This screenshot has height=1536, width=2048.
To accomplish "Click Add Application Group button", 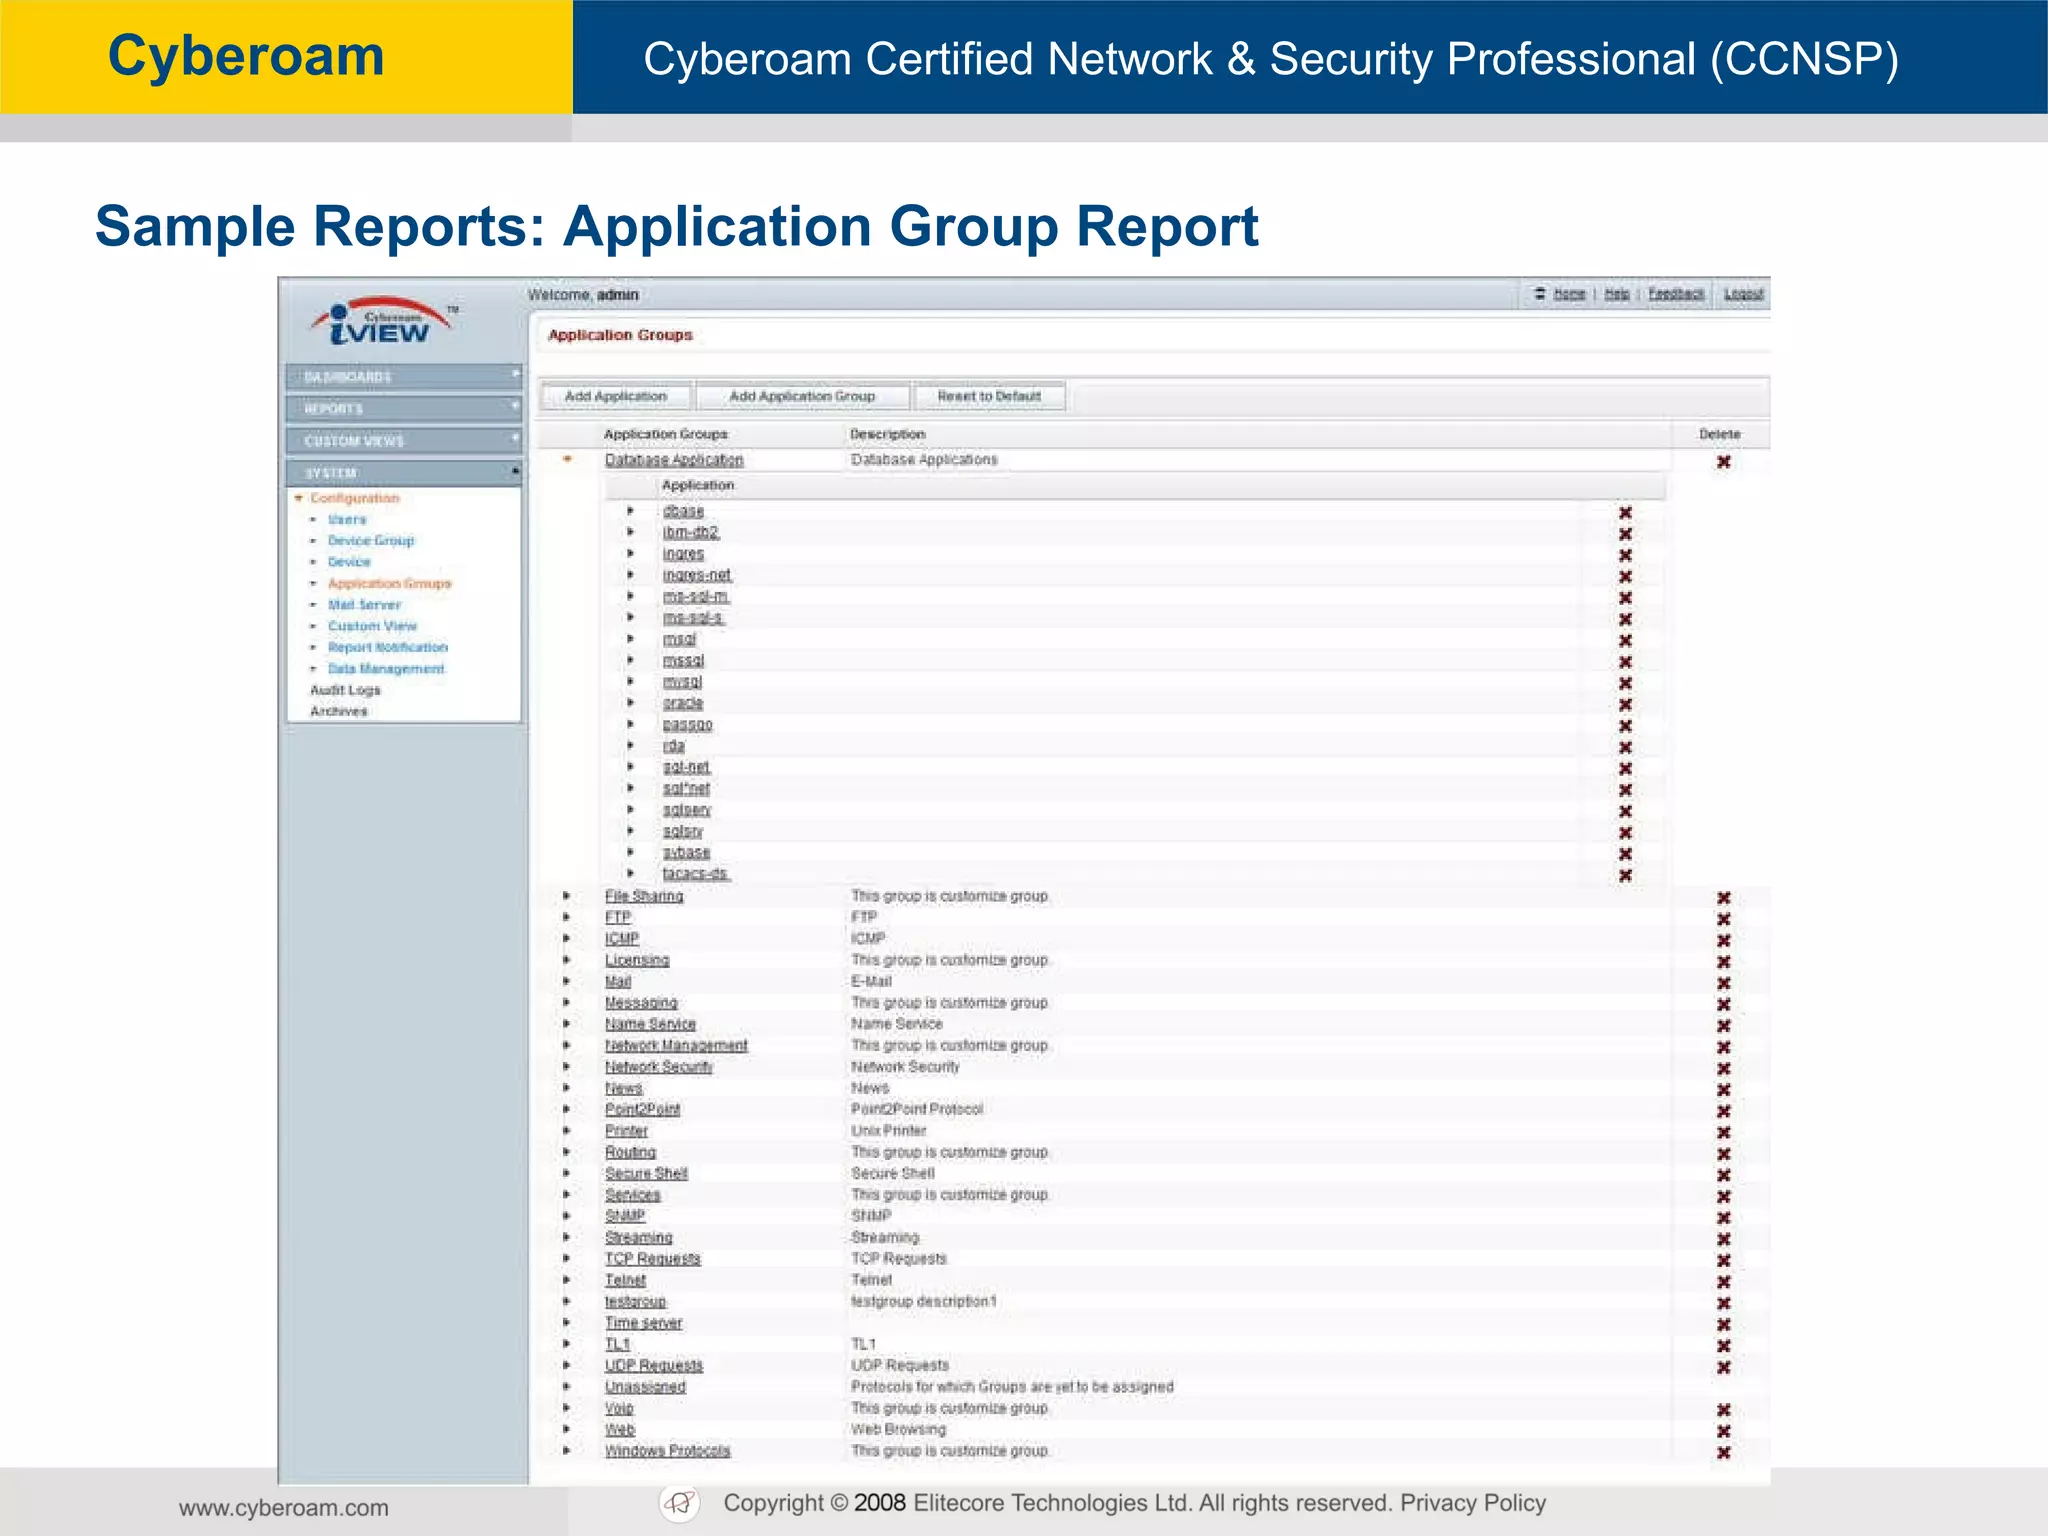I will [x=802, y=396].
